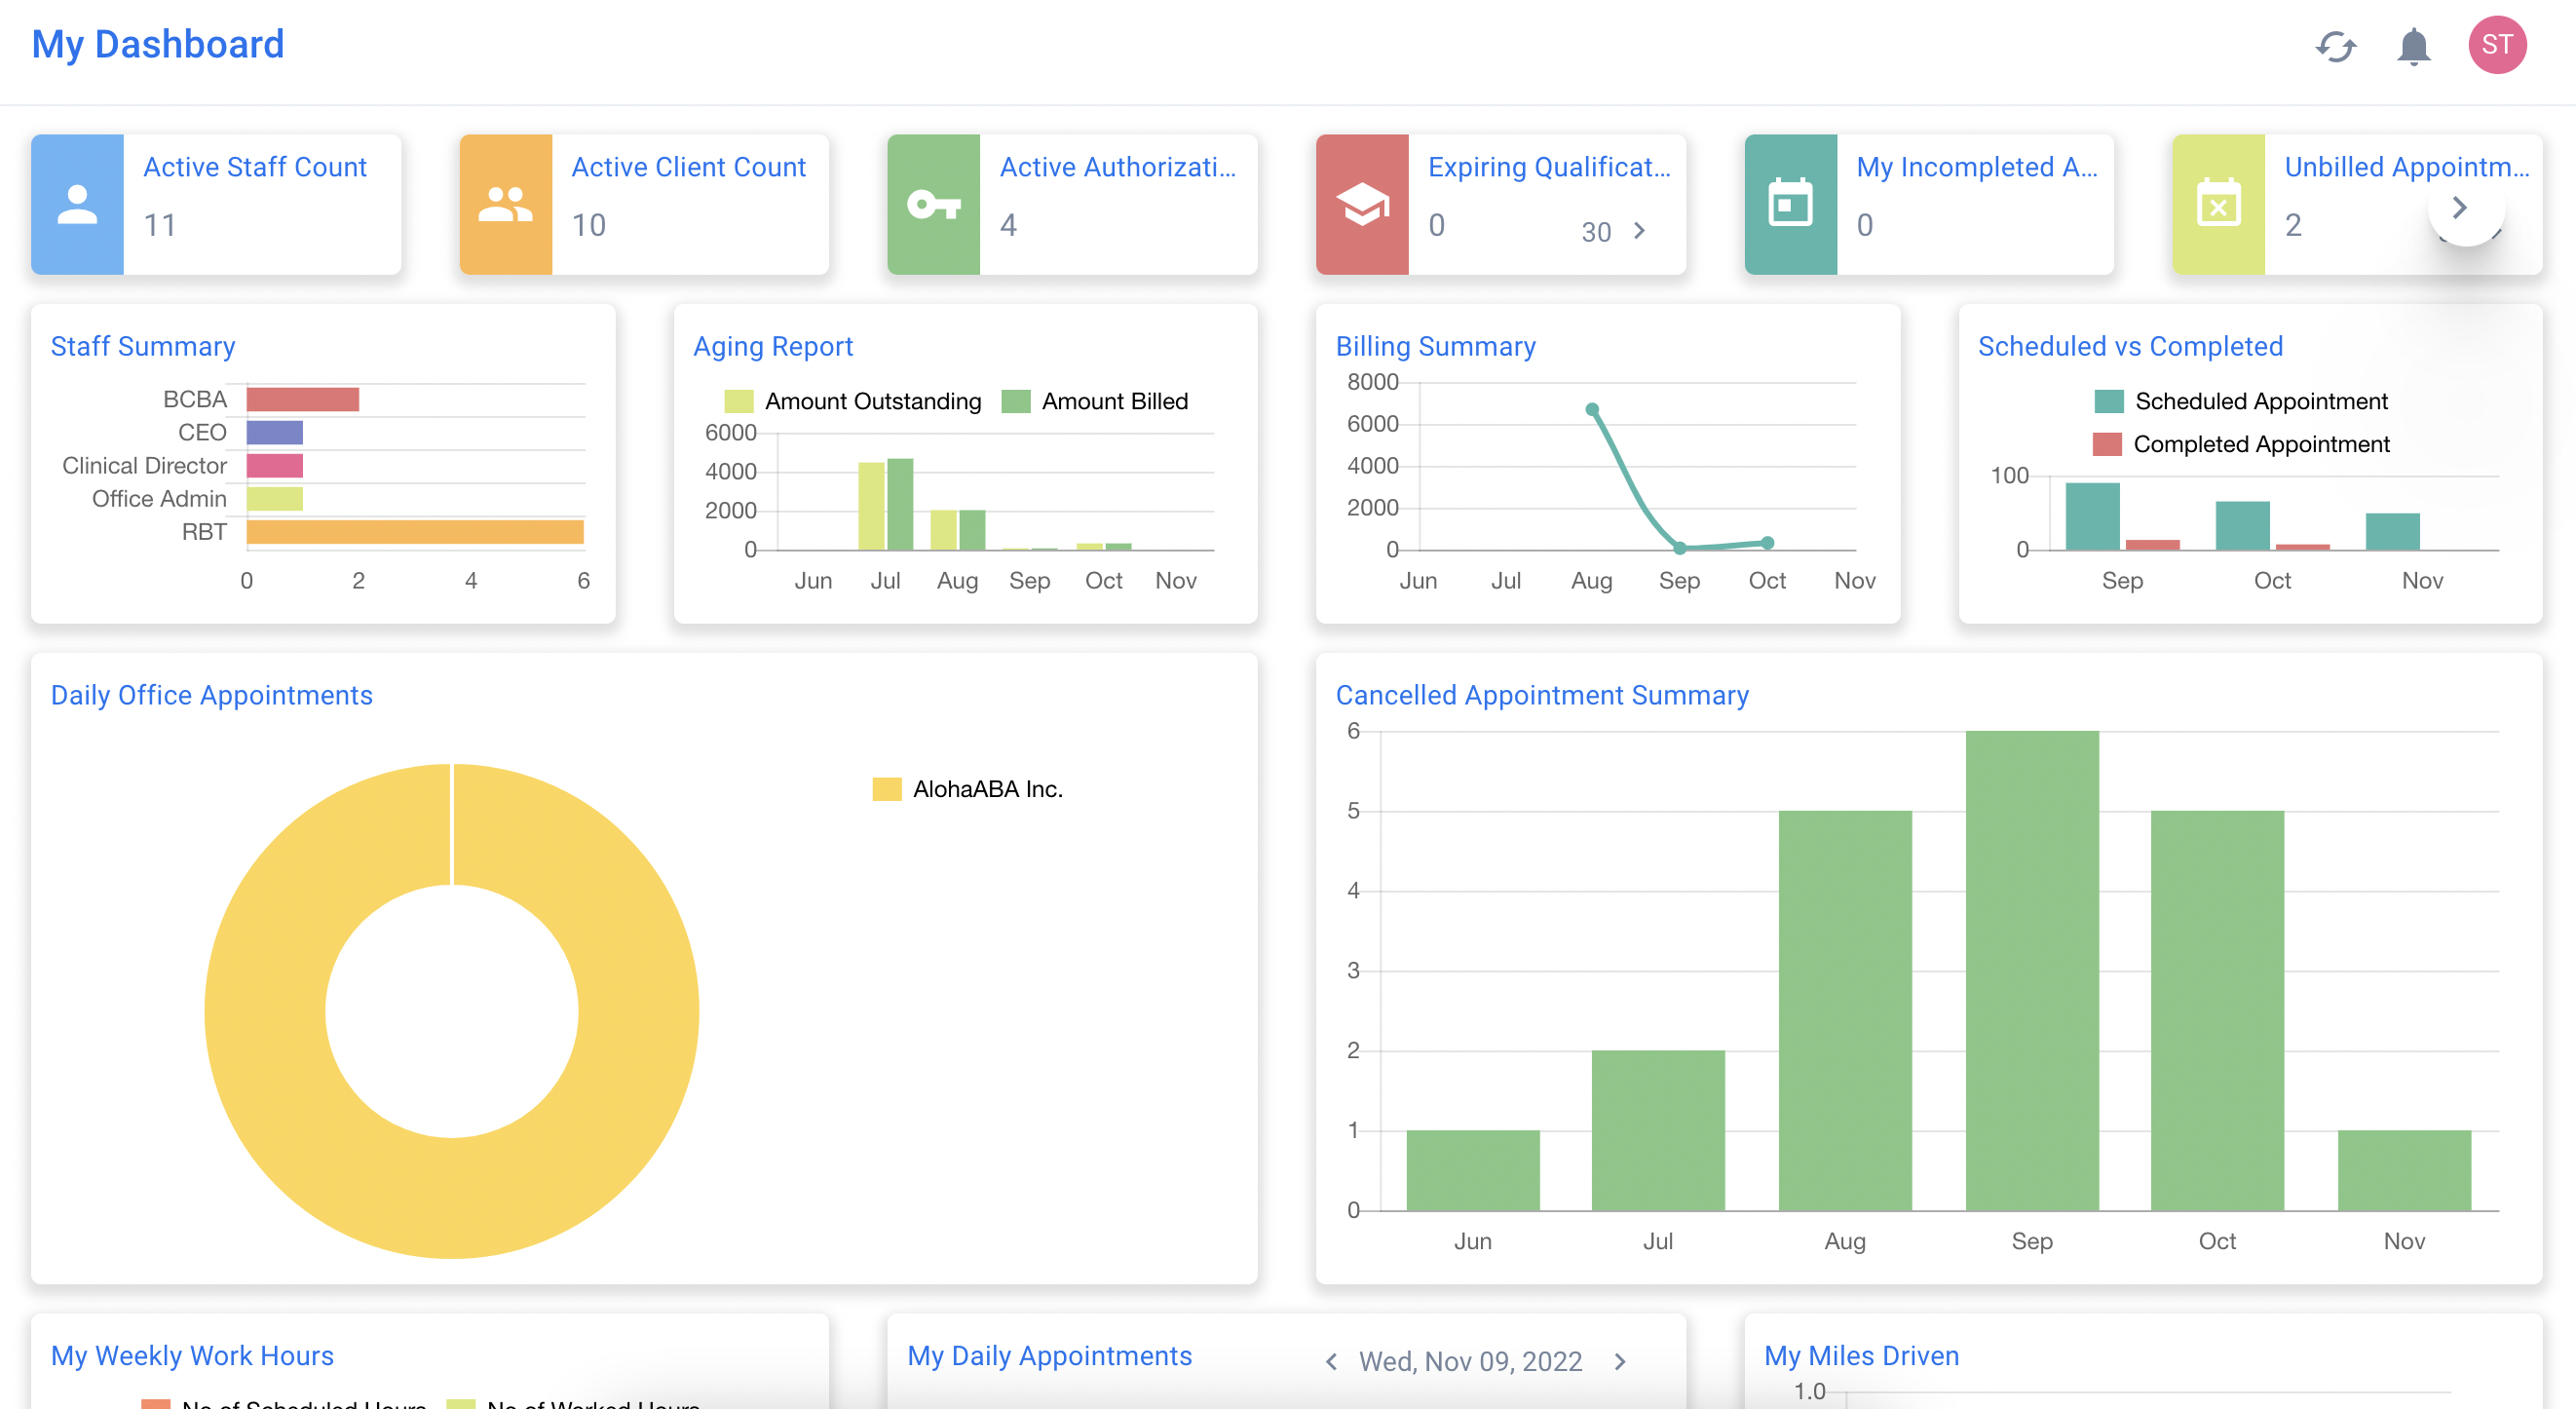Click the Sep bar in Cancelled Appointment Summary
The image size is (2576, 1409).
pyautogui.click(x=2031, y=970)
